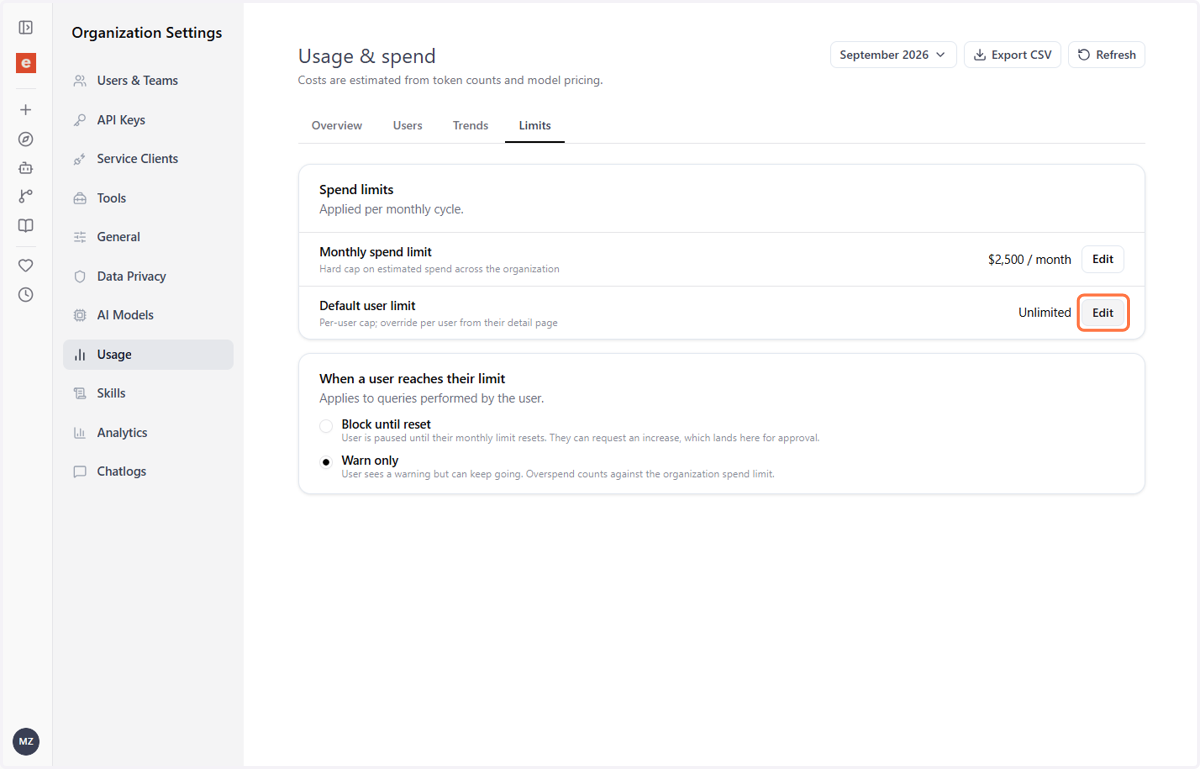
Task: Edit the Default user limit
Action: (x=1103, y=313)
